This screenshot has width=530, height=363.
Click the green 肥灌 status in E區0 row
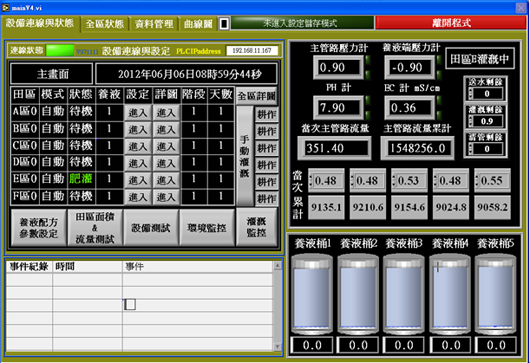point(81,179)
